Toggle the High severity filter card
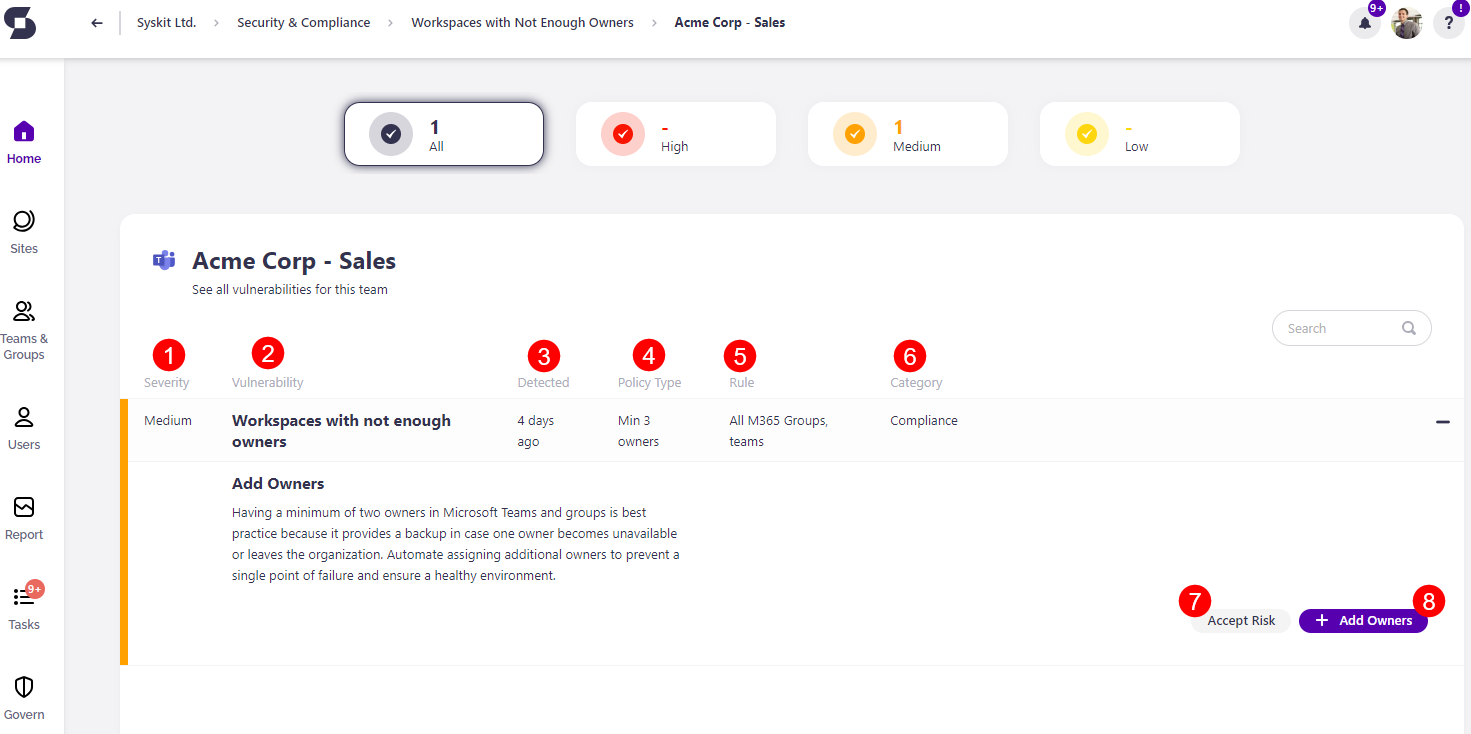 (x=675, y=133)
